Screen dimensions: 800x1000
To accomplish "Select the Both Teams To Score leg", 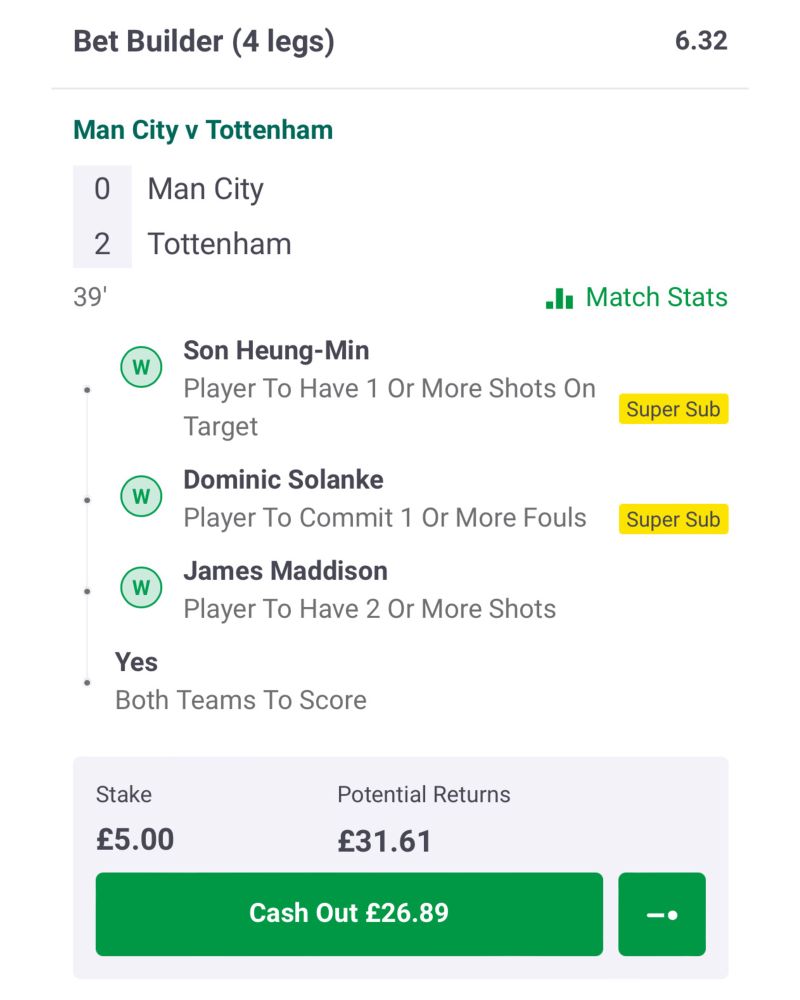I will pos(241,681).
